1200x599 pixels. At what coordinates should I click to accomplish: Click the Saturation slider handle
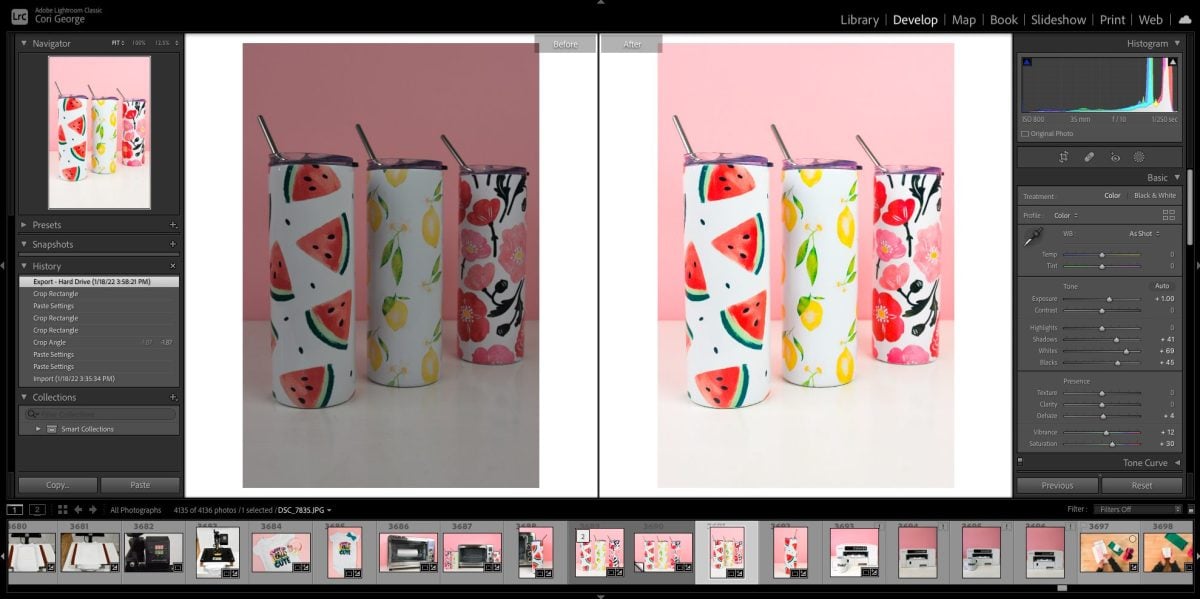pyautogui.click(x=1112, y=444)
